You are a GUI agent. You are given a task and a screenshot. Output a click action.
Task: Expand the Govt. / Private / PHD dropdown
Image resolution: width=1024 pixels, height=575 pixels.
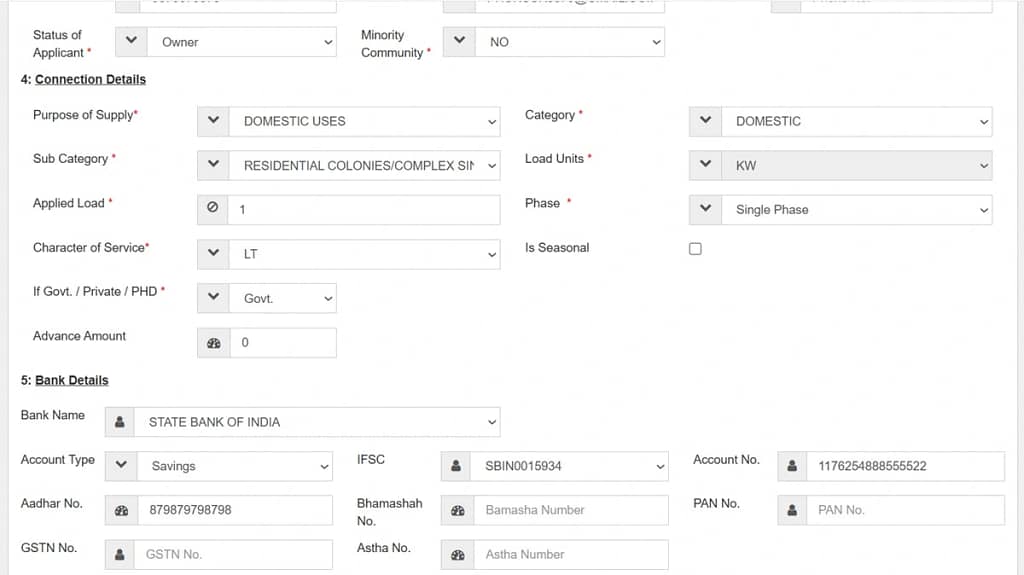(x=282, y=298)
